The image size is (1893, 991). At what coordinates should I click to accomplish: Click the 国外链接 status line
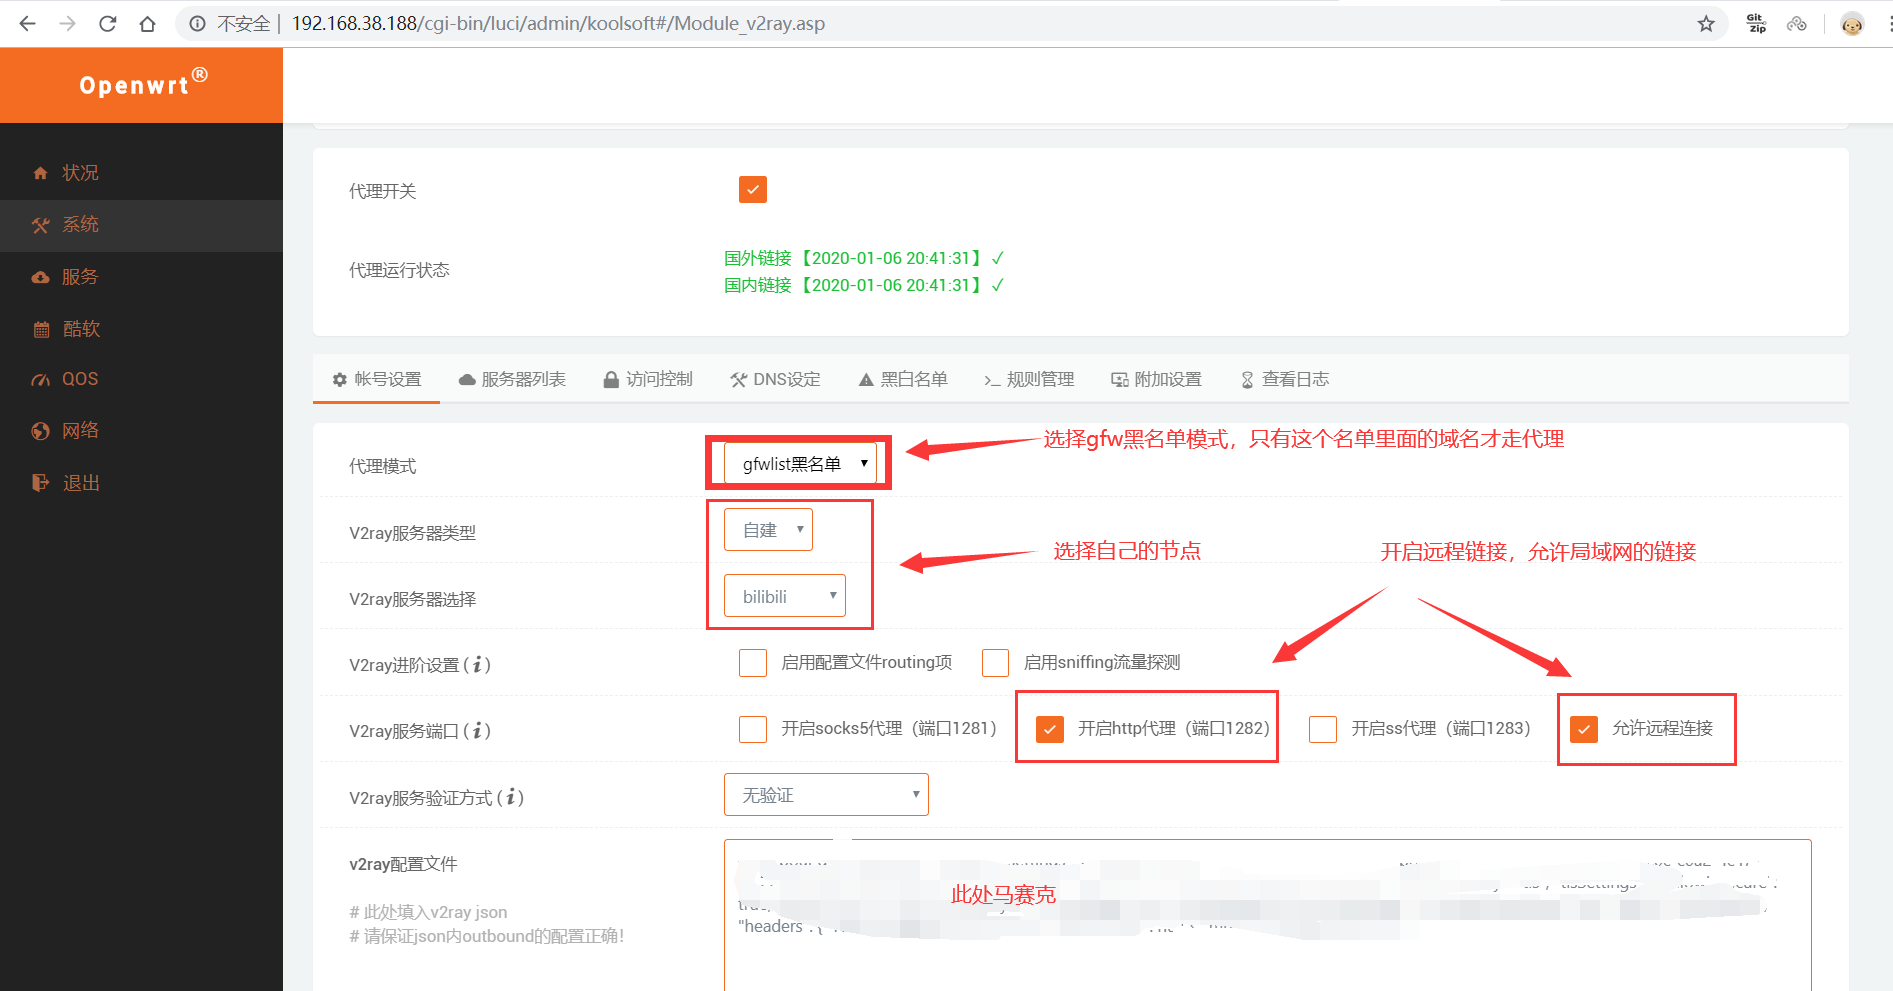864,258
